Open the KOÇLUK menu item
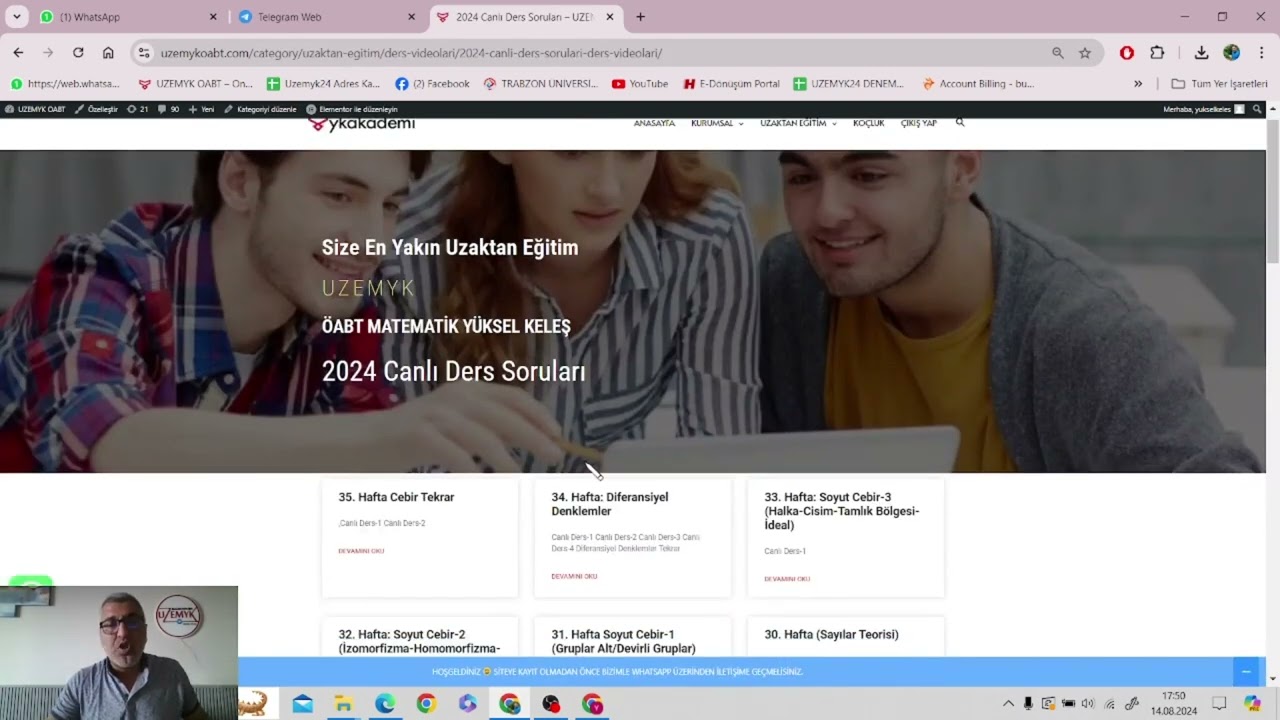Screen dimensions: 1280x720 point(868,123)
